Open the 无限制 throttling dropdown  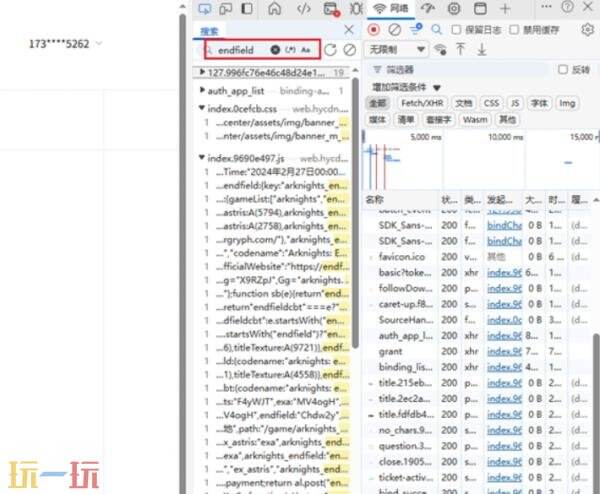397,49
